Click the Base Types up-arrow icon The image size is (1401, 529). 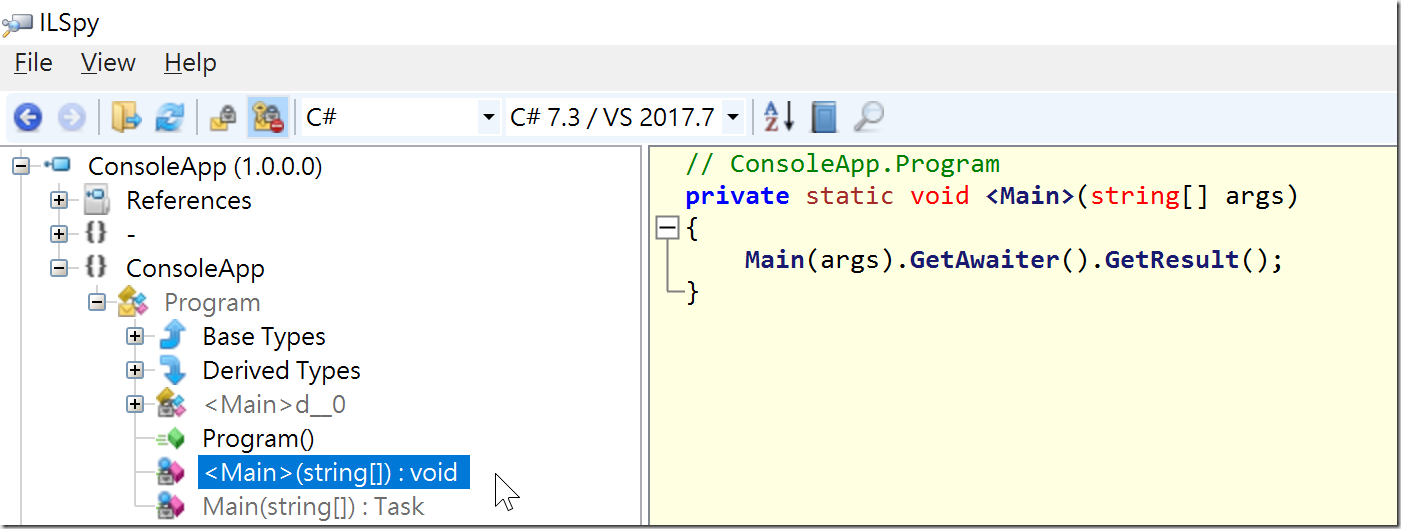click(173, 336)
